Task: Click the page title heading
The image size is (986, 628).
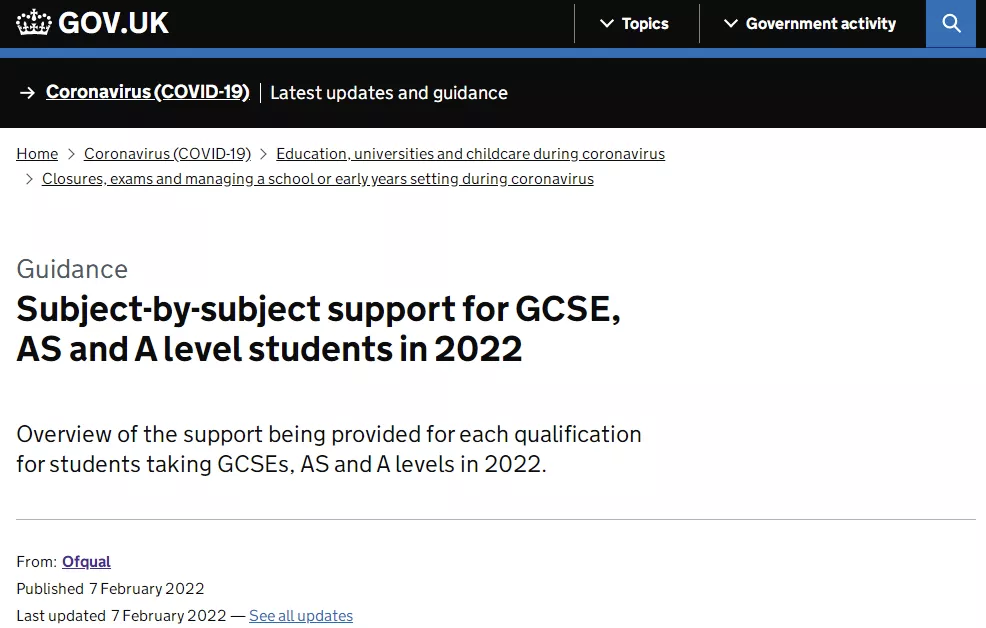Action: (x=318, y=329)
